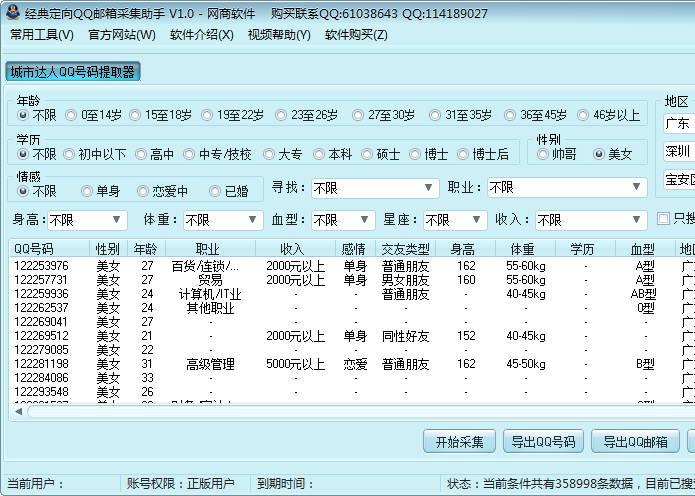Open the city field showing 深圳
This screenshot has height=496, width=695.
click(679, 152)
